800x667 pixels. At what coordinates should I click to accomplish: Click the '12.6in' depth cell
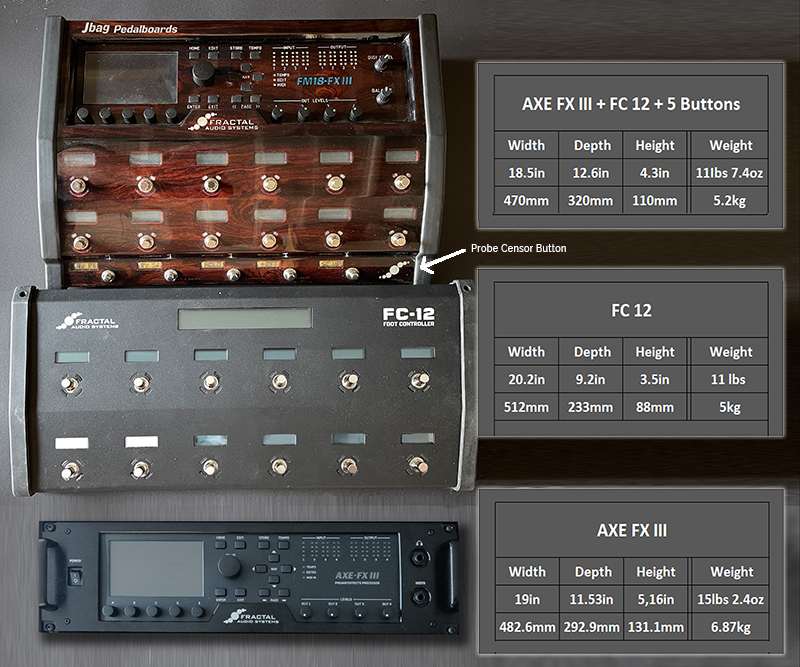coord(591,173)
